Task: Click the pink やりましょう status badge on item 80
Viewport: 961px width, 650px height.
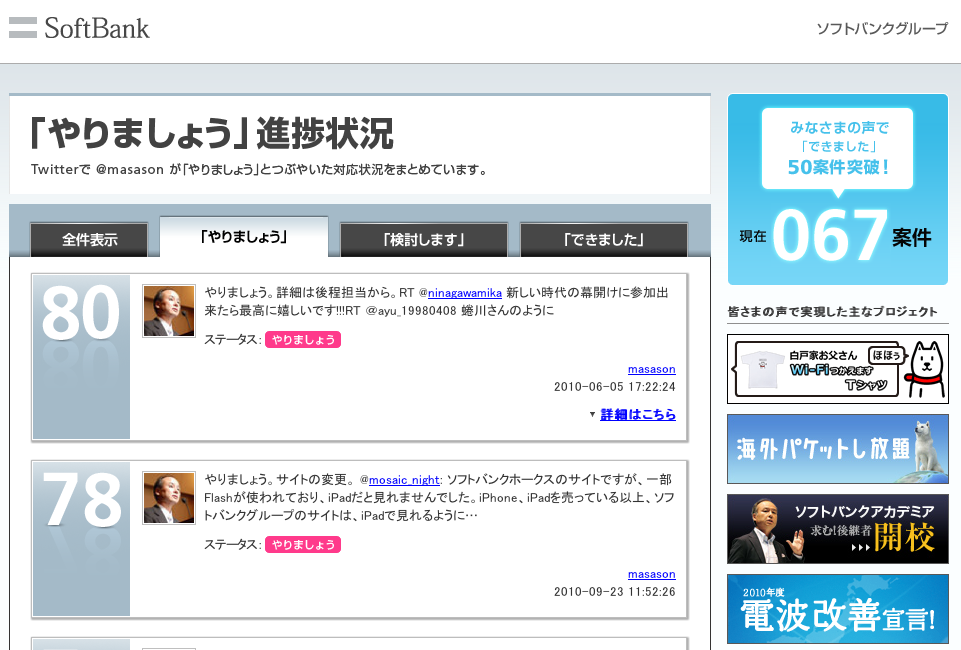Action: 304,340
